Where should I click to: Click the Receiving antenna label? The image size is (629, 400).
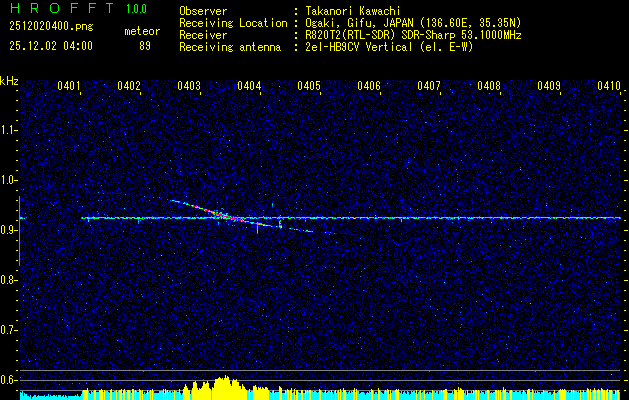(230, 47)
